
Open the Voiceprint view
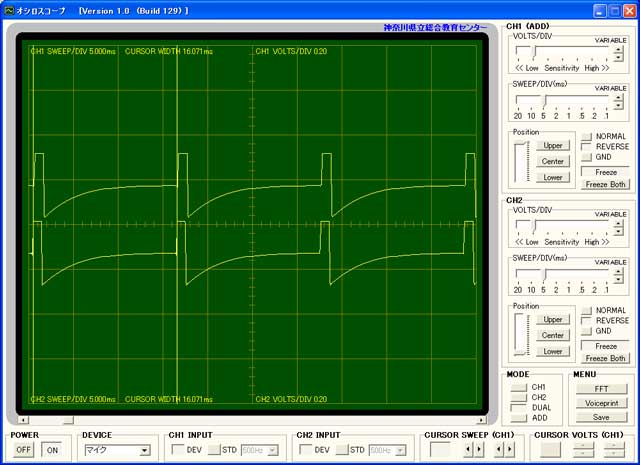pyautogui.click(x=602, y=403)
